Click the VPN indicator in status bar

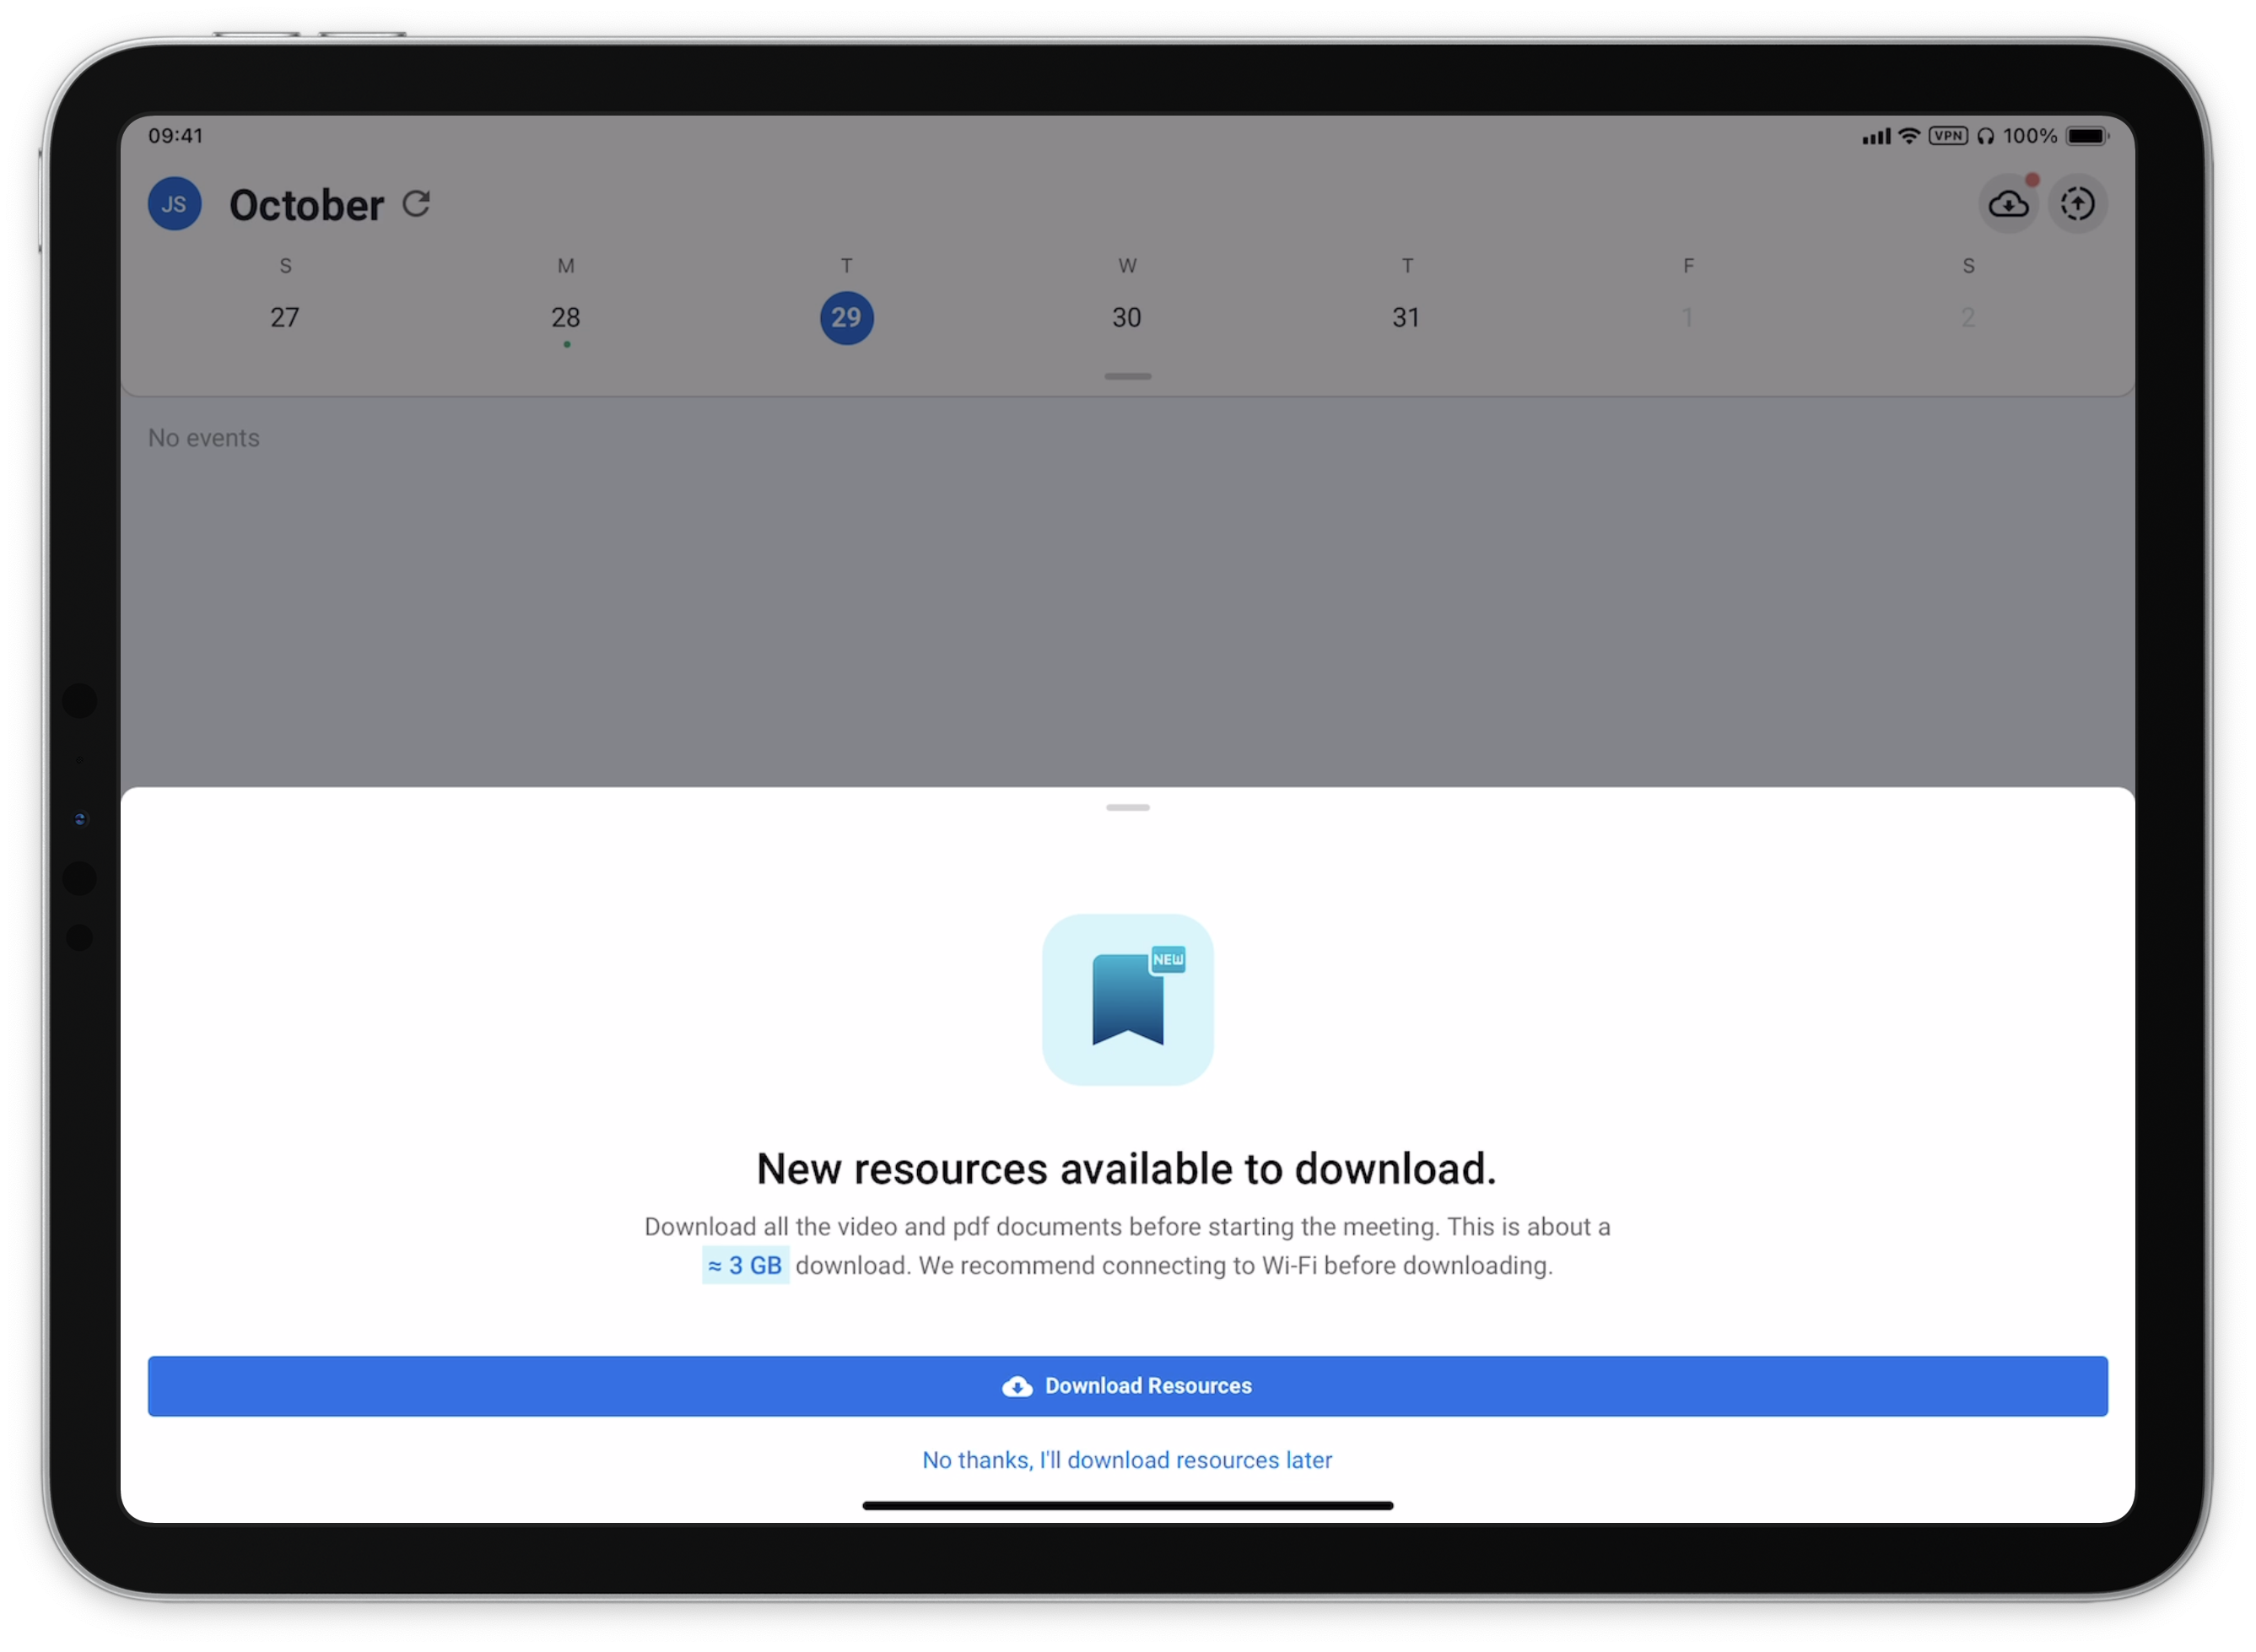[1948, 136]
